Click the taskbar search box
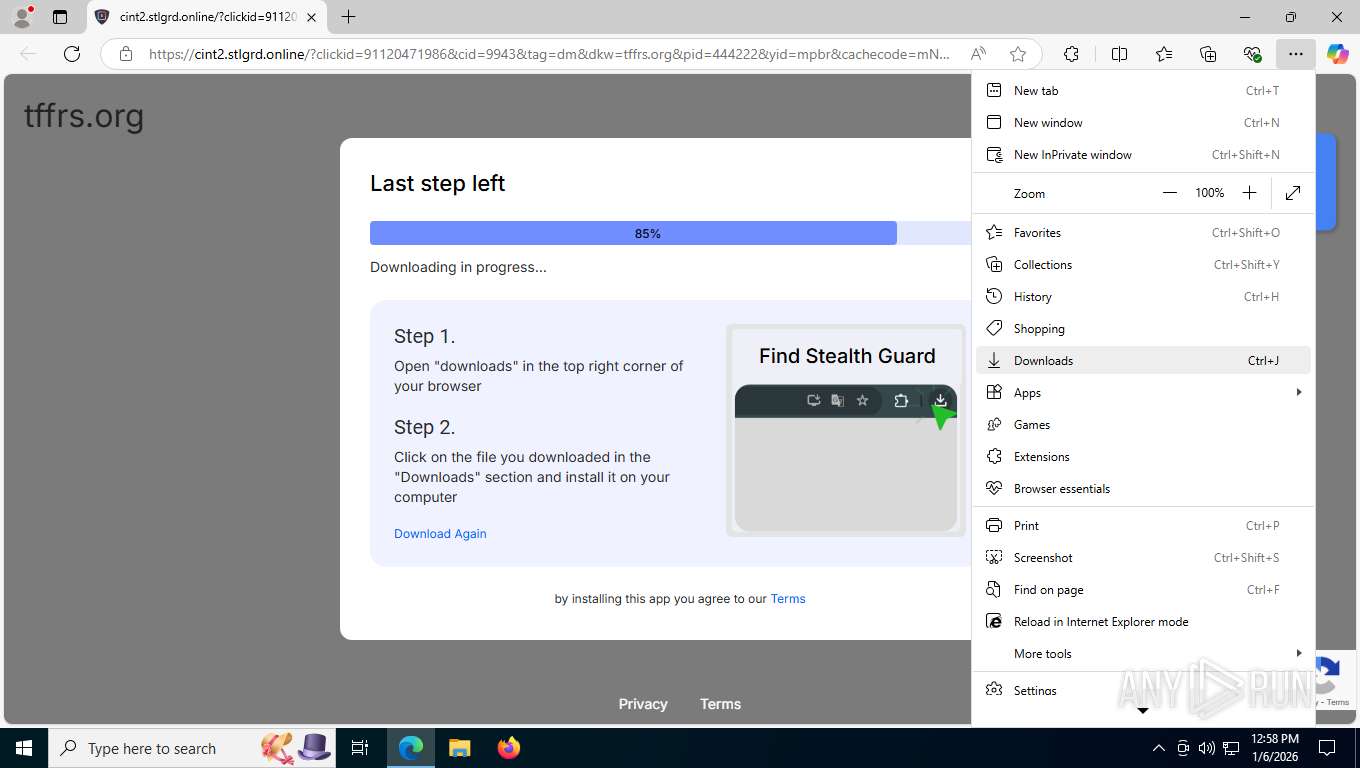 tap(191, 748)
